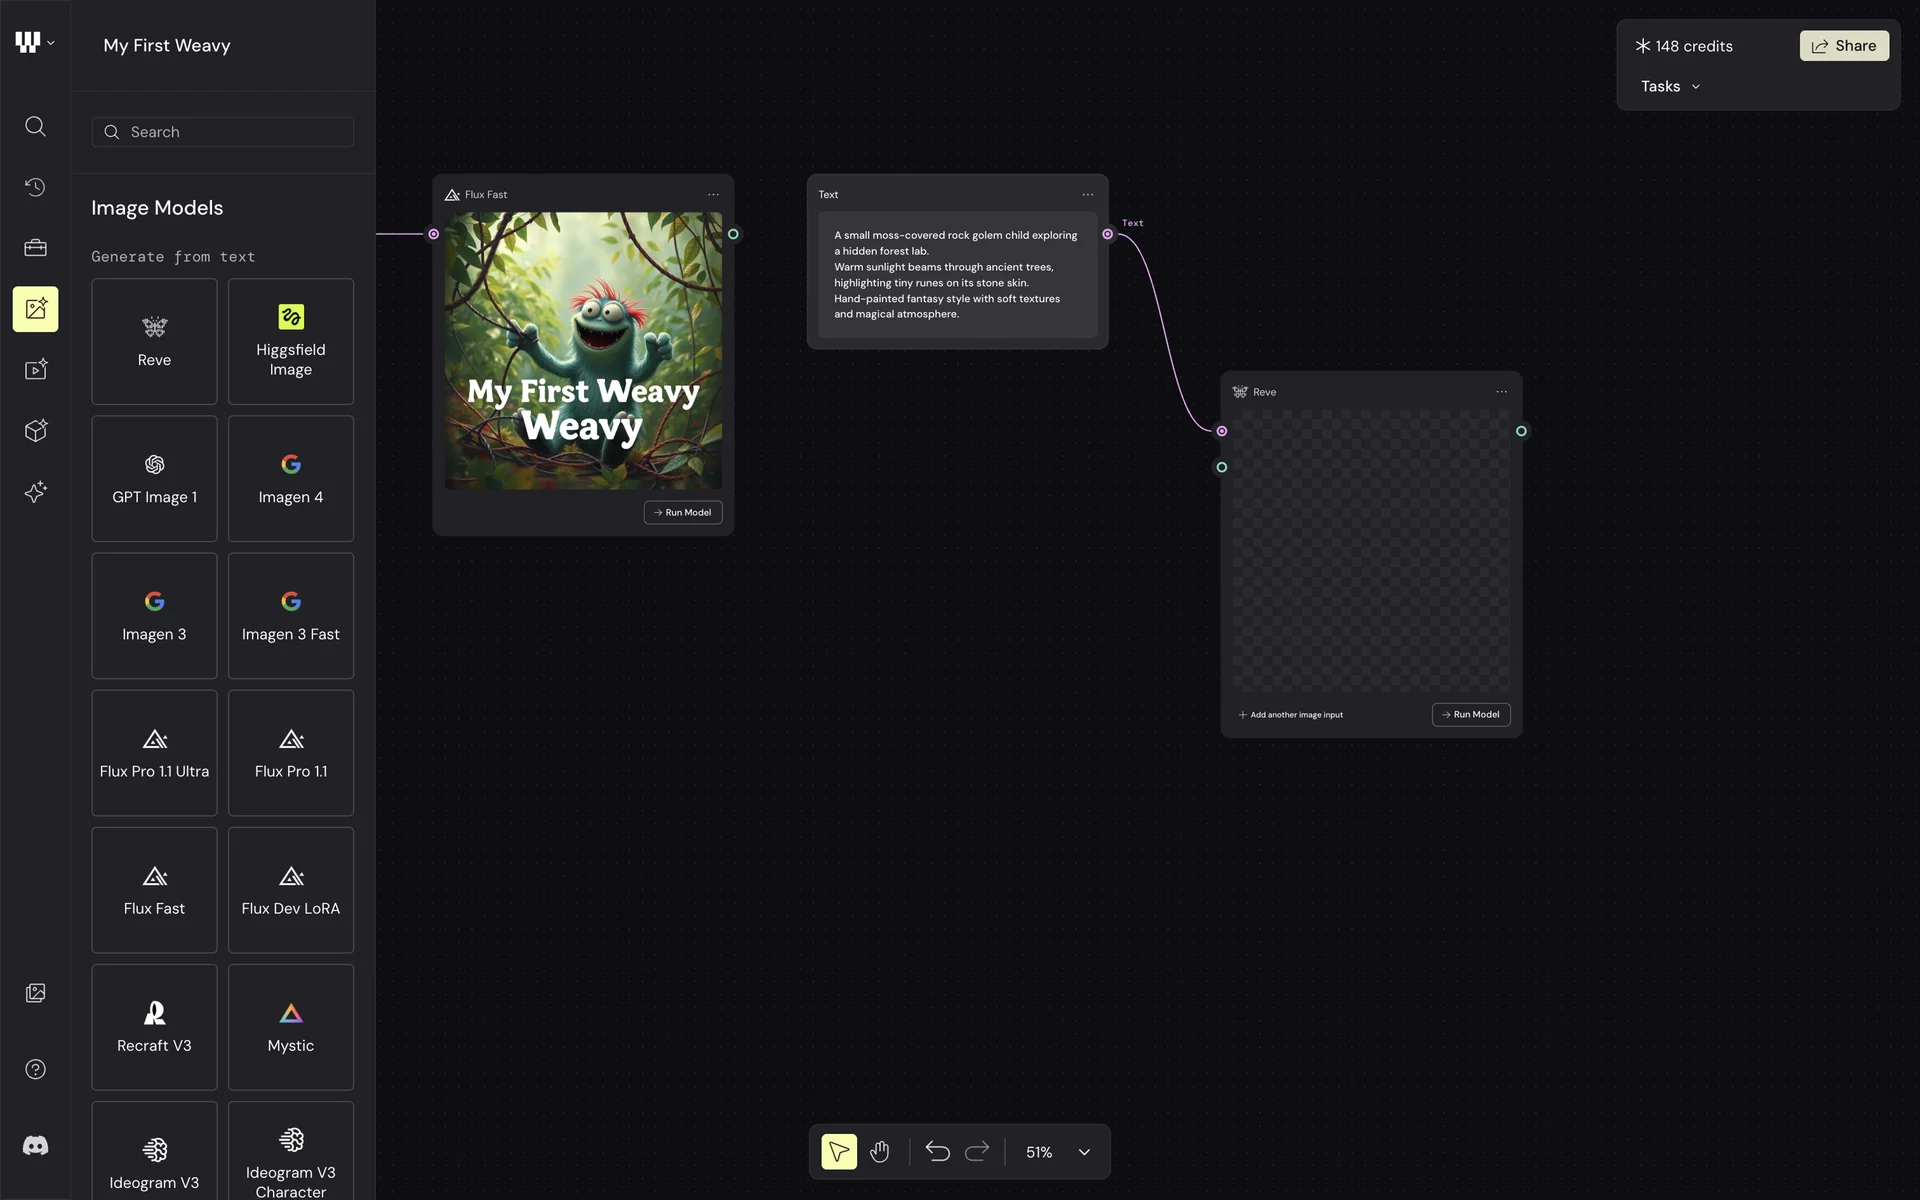Click the undo arrow in bottom toolbar

[937, 1152]
